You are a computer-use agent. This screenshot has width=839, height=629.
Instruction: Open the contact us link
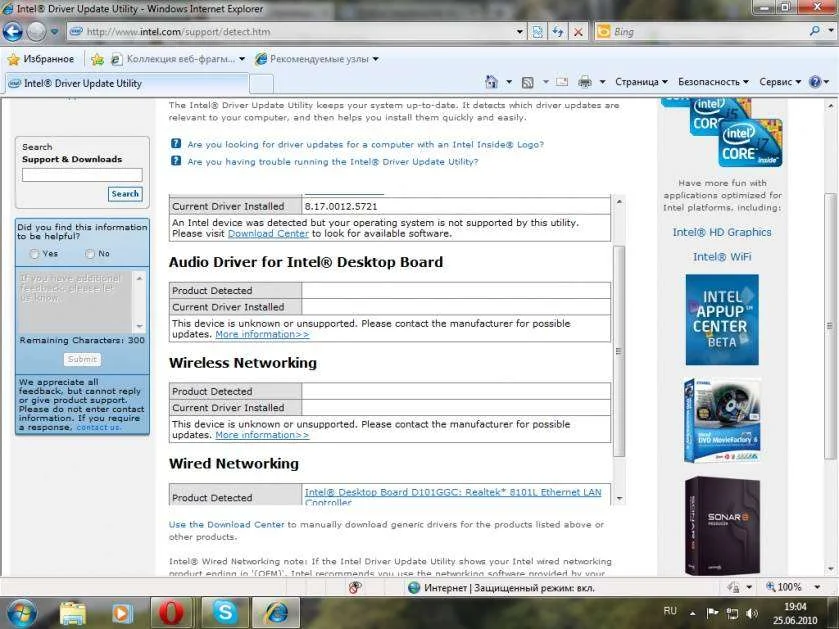[x=98, y=427]
